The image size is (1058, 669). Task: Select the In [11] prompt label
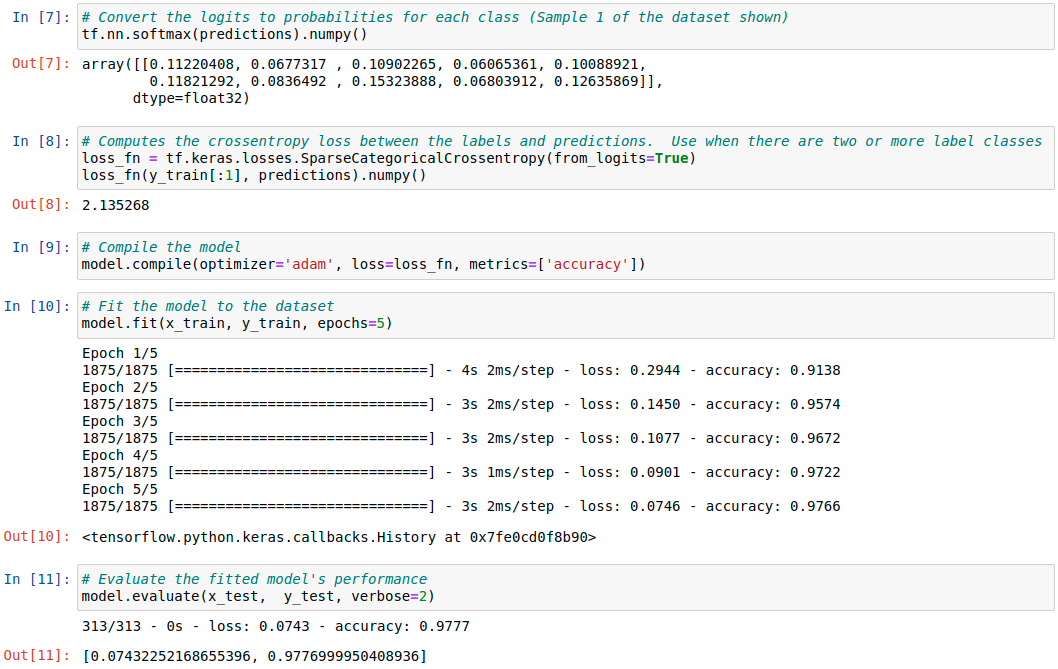click(36, 579)
